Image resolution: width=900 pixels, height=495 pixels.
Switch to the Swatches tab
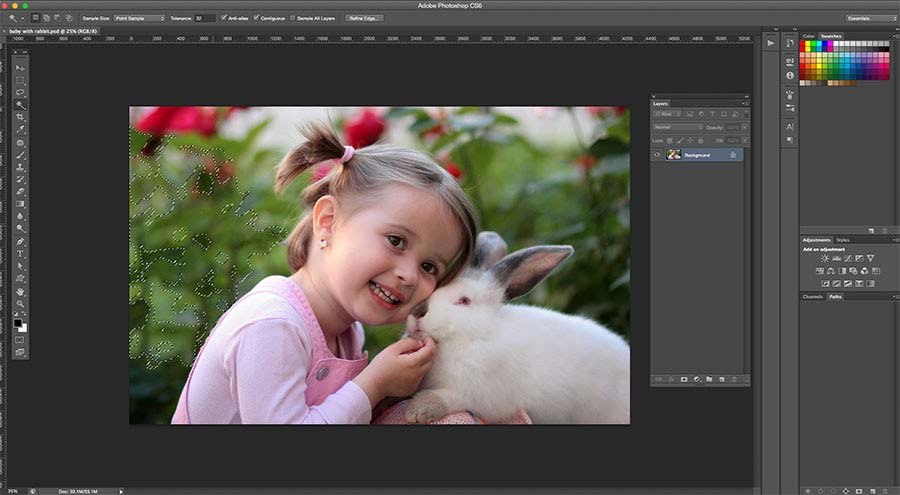(x=831, y=36)
